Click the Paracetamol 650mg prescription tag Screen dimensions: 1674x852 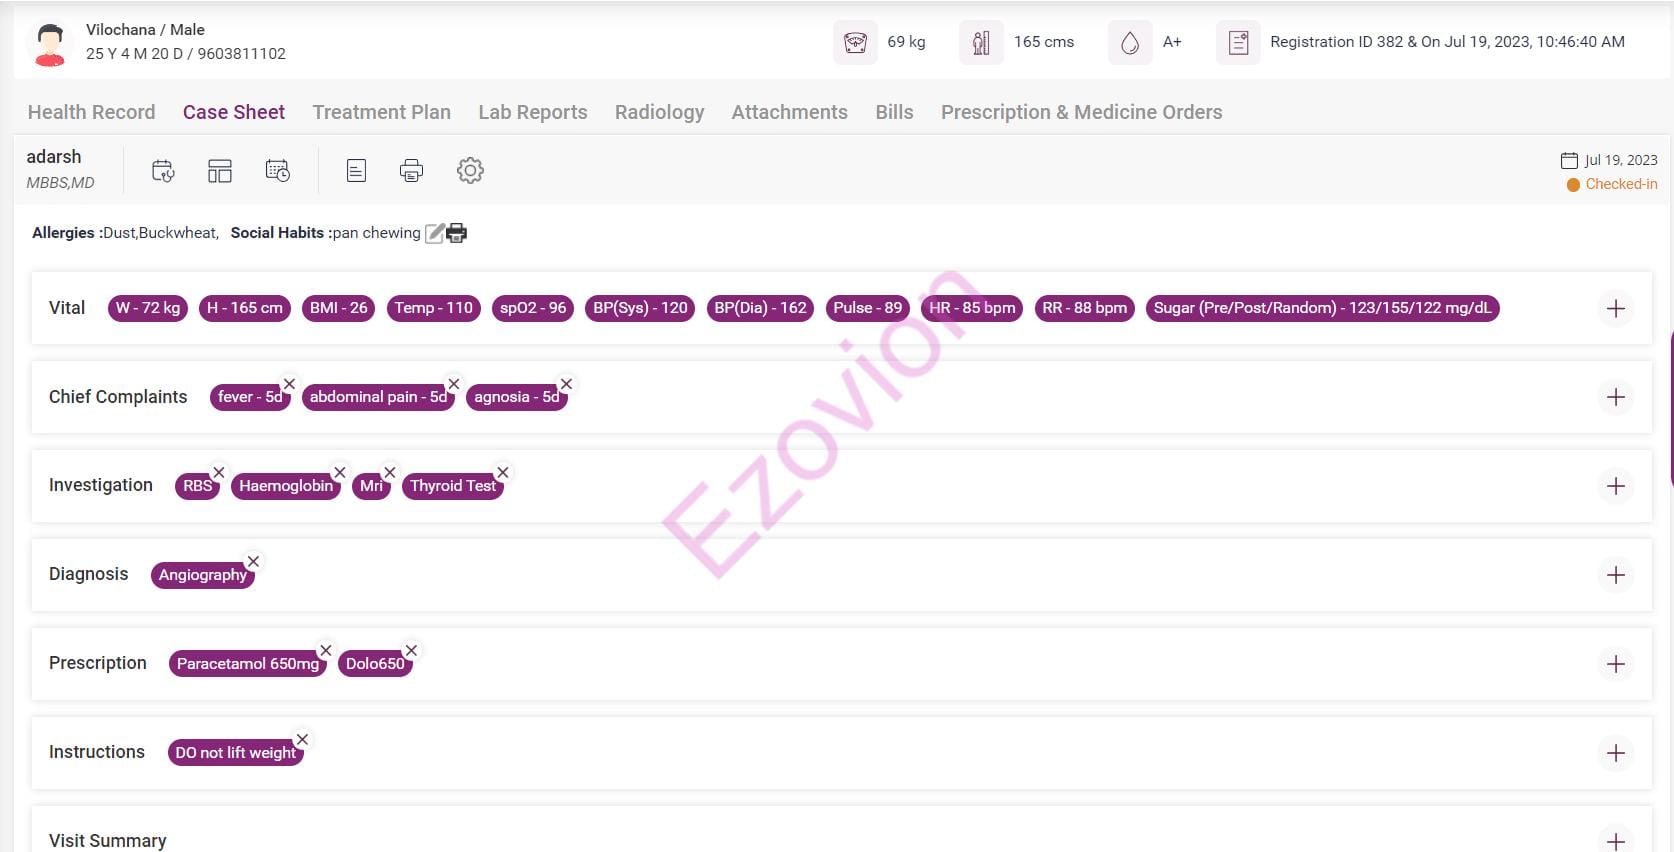click(x=247, y=664)
